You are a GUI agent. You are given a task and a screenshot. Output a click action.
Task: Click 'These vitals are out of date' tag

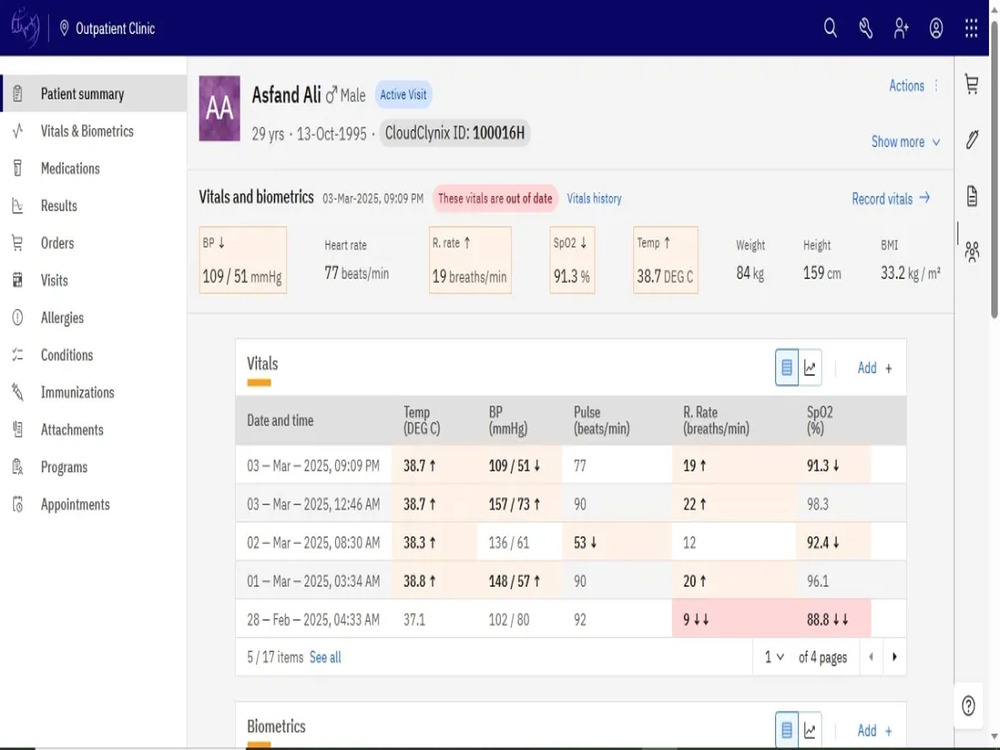495,198
